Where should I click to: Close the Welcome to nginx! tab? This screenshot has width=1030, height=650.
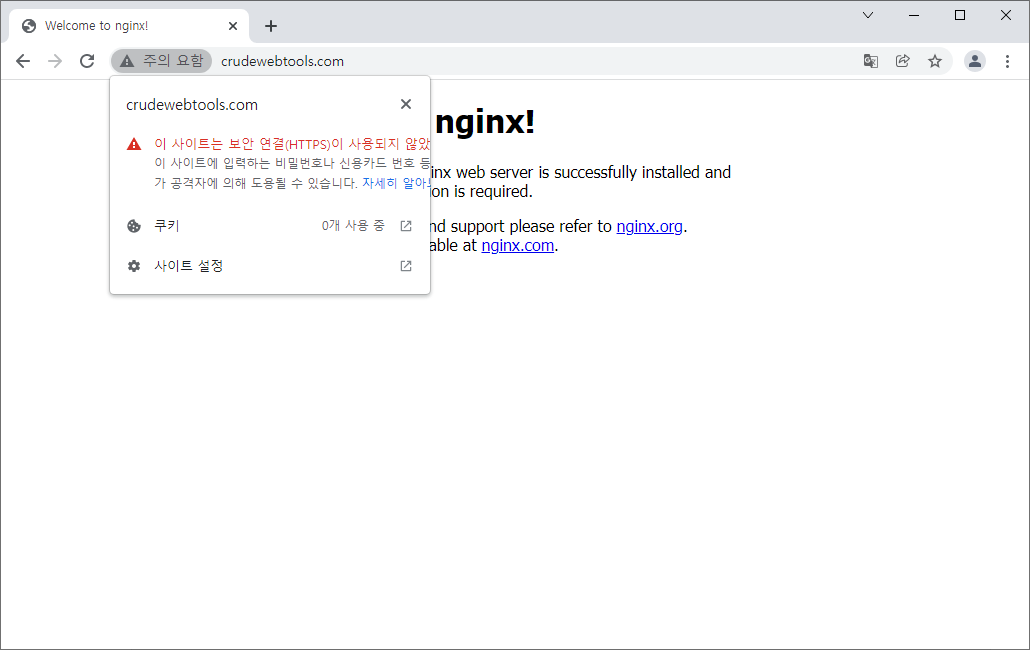pyautogui.click(x=233, y=26)
